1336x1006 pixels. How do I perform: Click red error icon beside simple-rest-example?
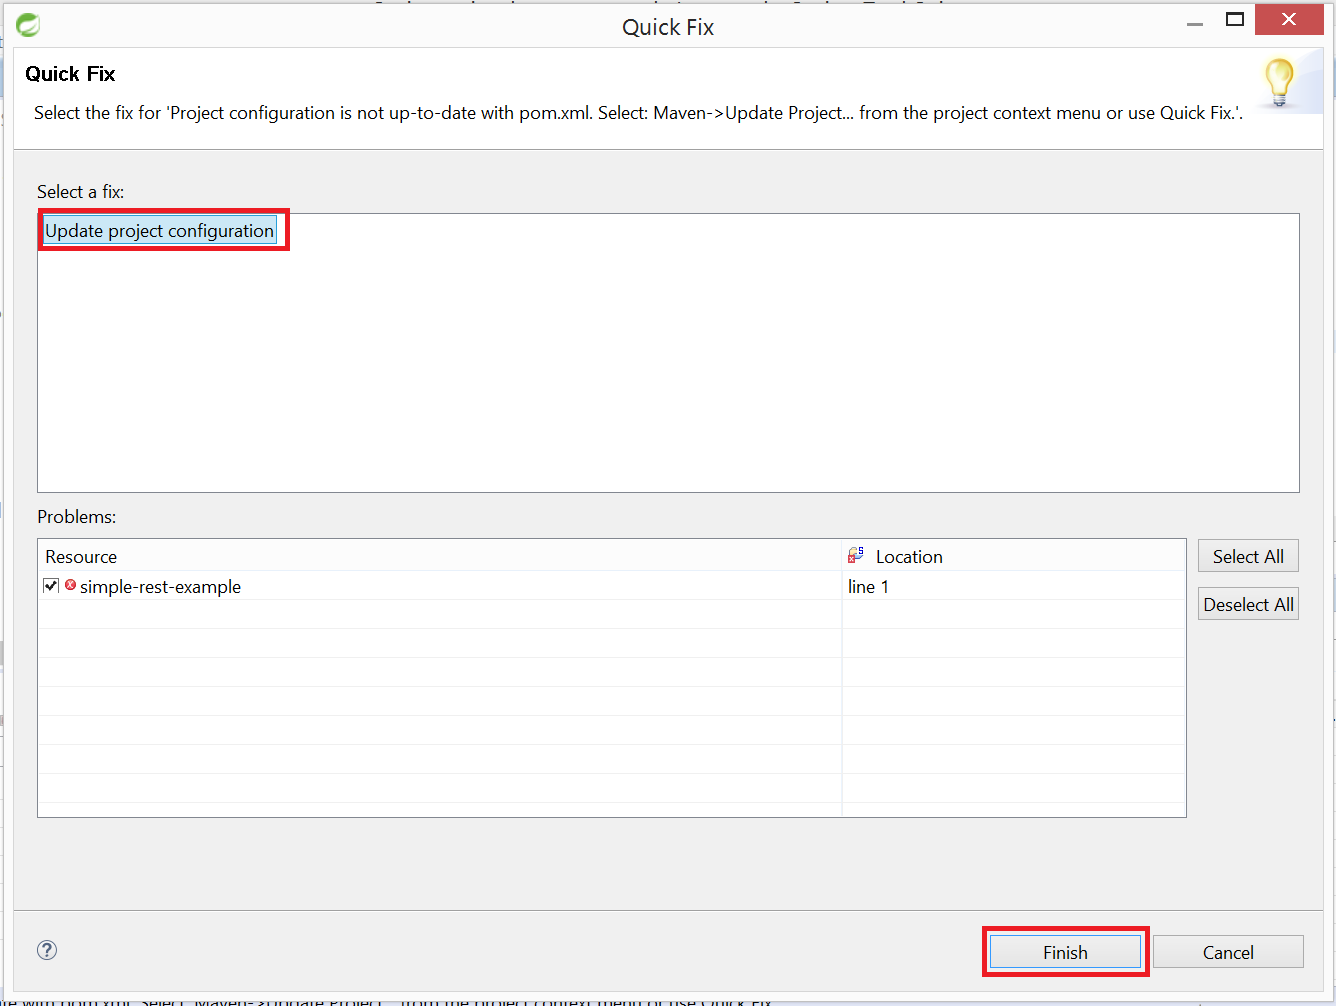point(70,585)
